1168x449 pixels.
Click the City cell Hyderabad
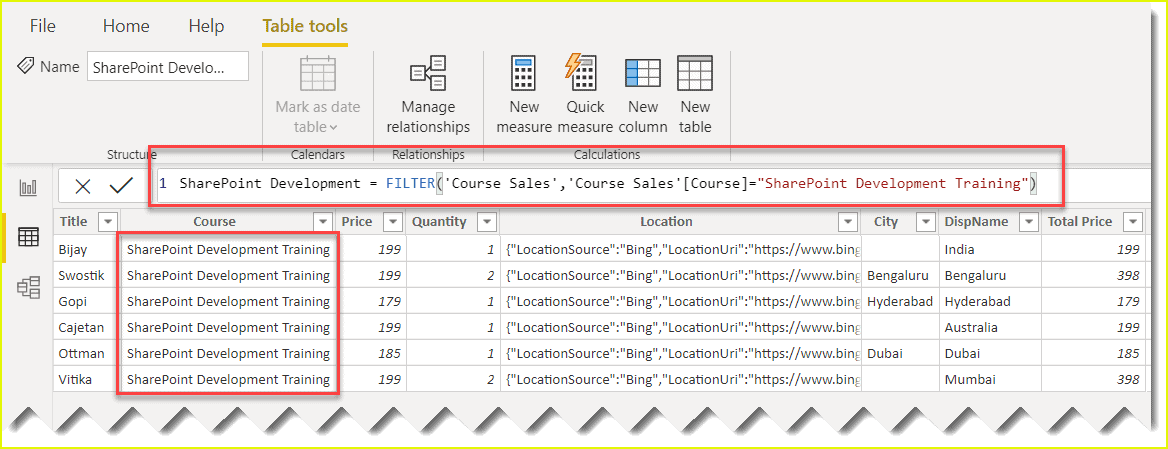pos(899,302)
